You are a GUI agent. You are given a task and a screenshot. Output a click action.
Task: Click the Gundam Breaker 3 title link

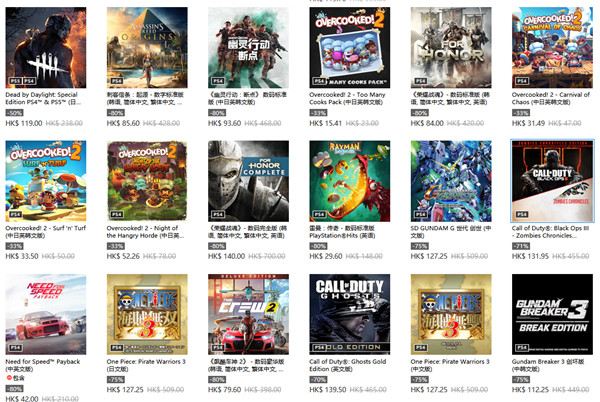(548, 365)
